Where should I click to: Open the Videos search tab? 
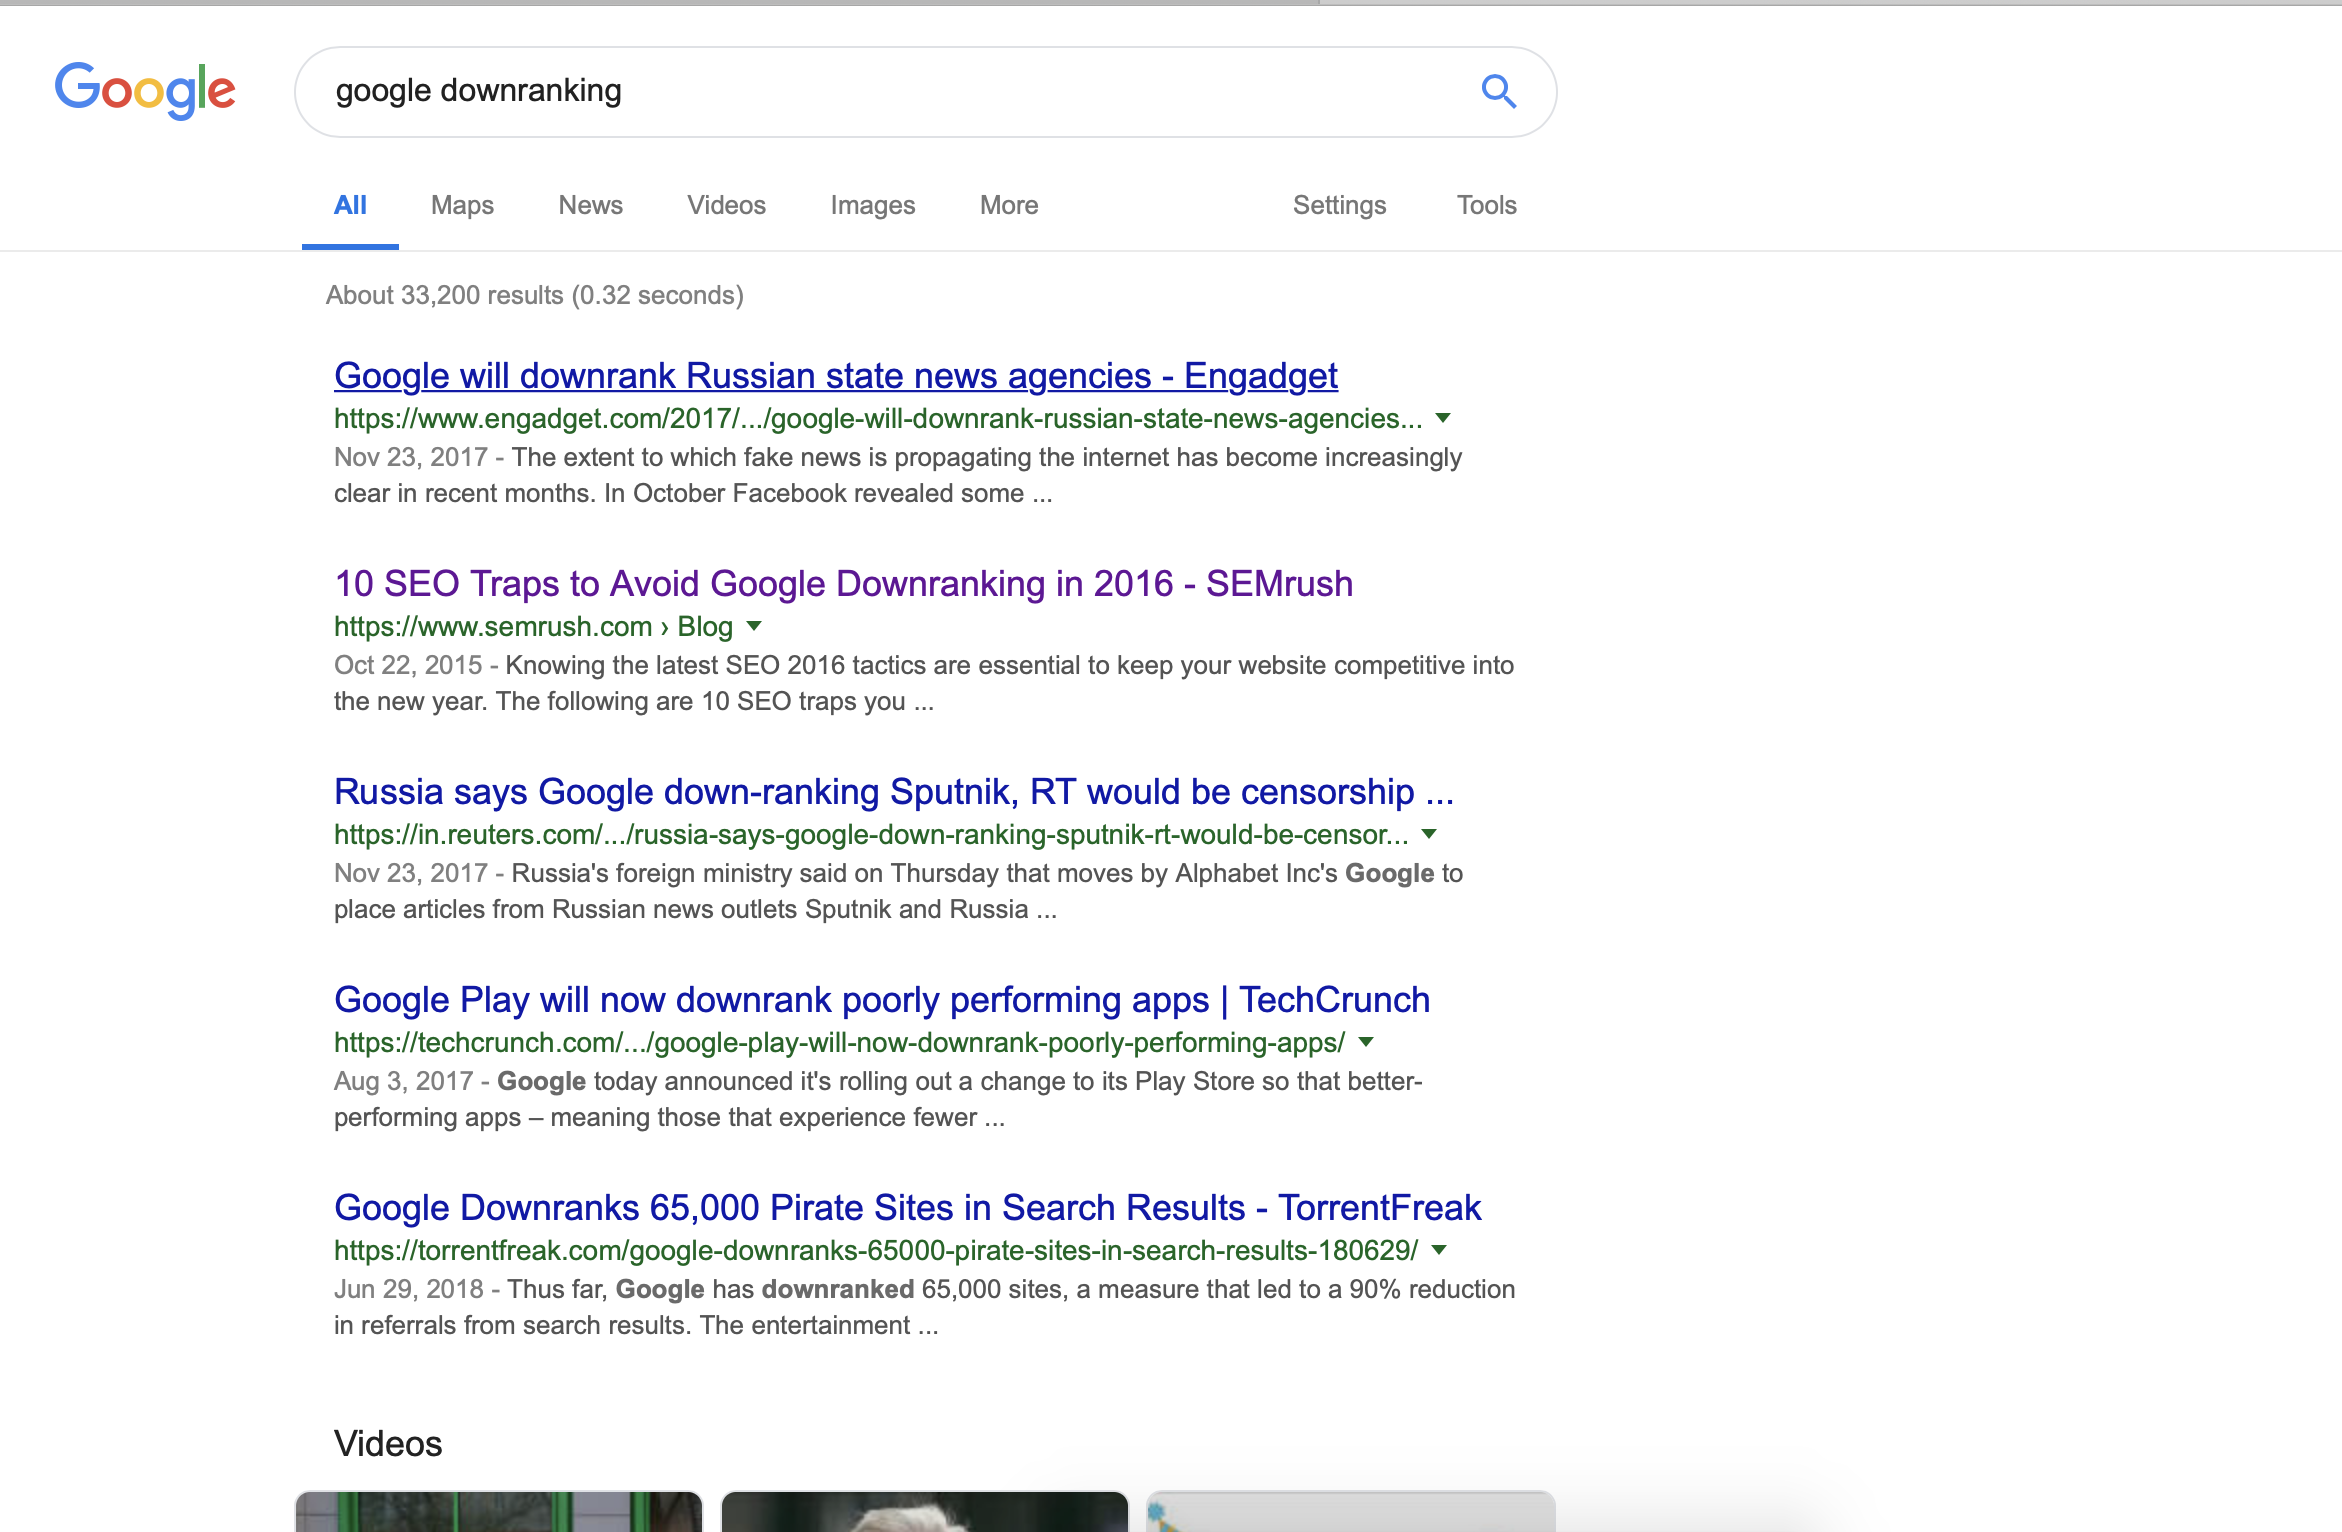pyautogui.click(x=726, y=205)
